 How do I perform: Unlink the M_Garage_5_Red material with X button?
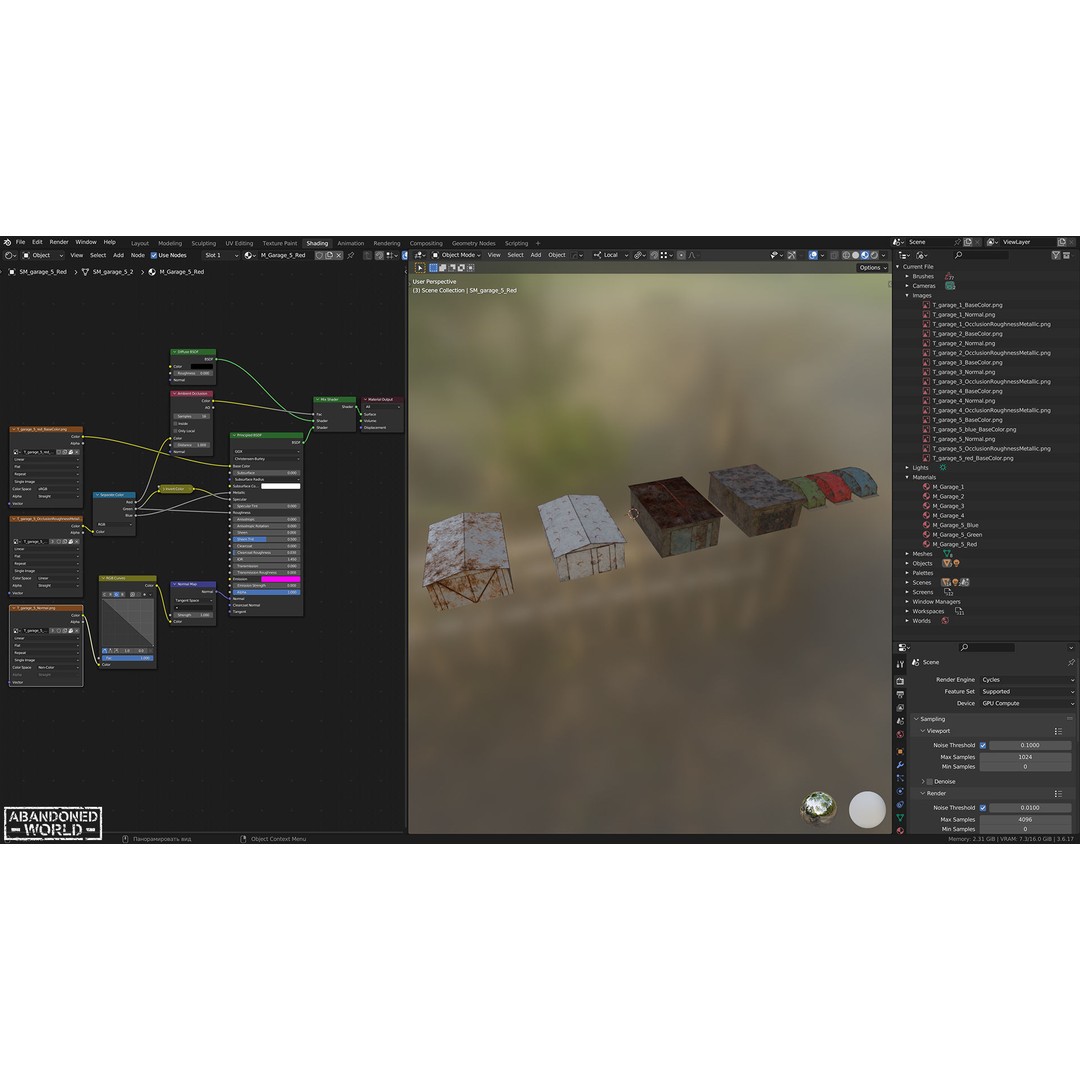tap(338, 256)
